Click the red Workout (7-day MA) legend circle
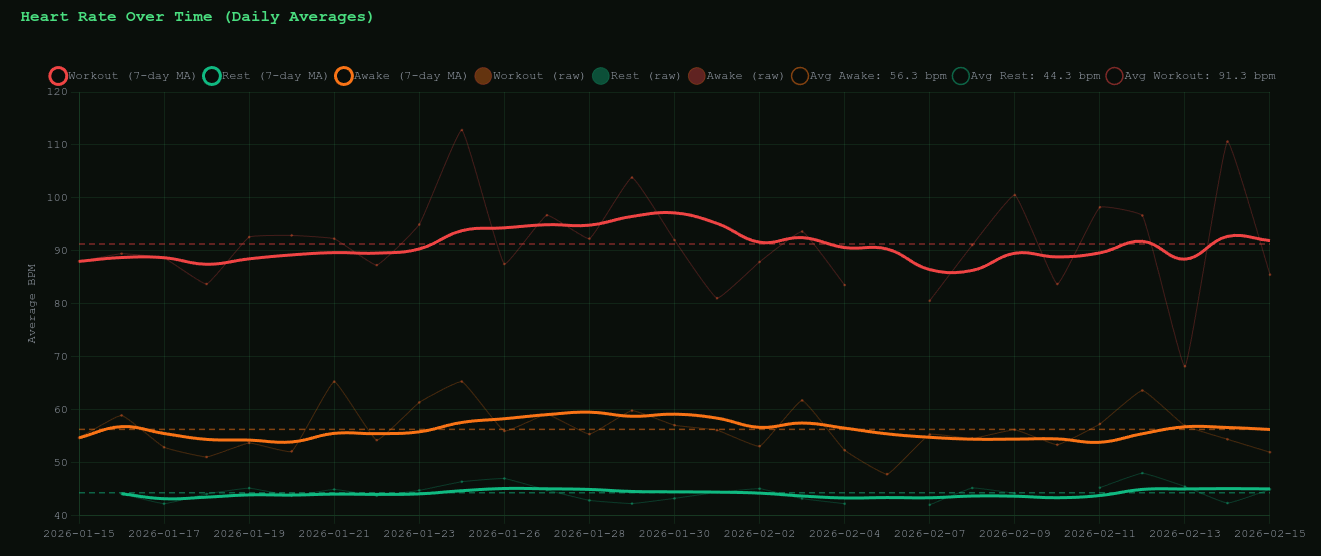Image resolution: width=1321 pixels, height=556 pixels. point(58,76)
